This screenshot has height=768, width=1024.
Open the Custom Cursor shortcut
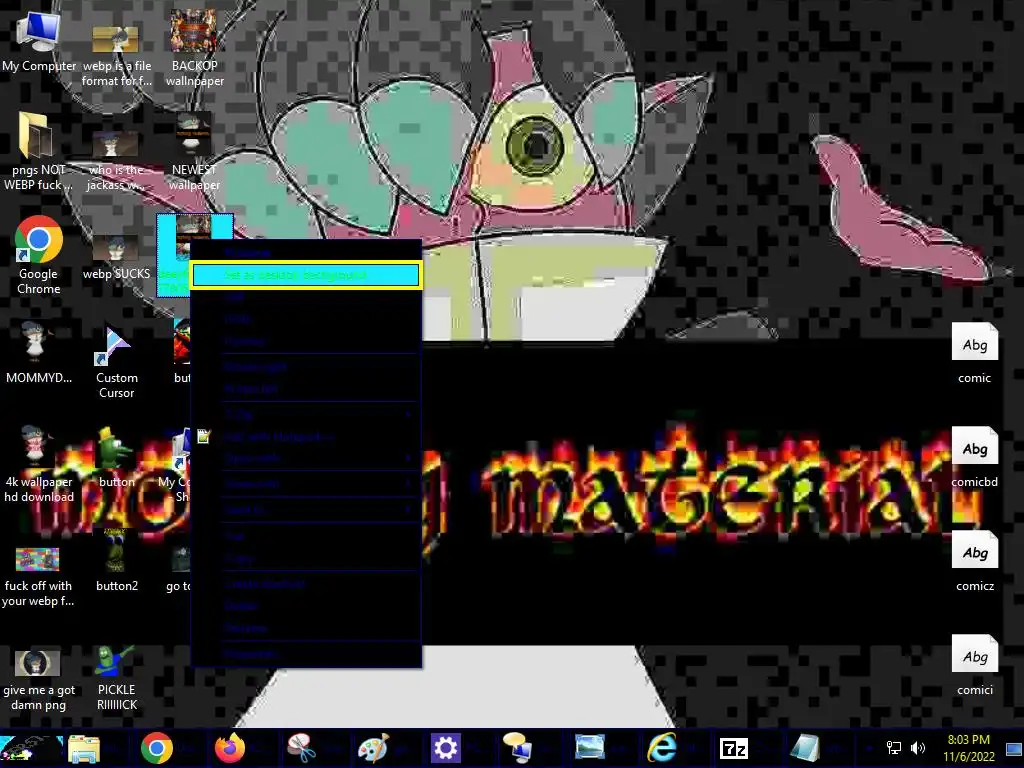(116, 362)
